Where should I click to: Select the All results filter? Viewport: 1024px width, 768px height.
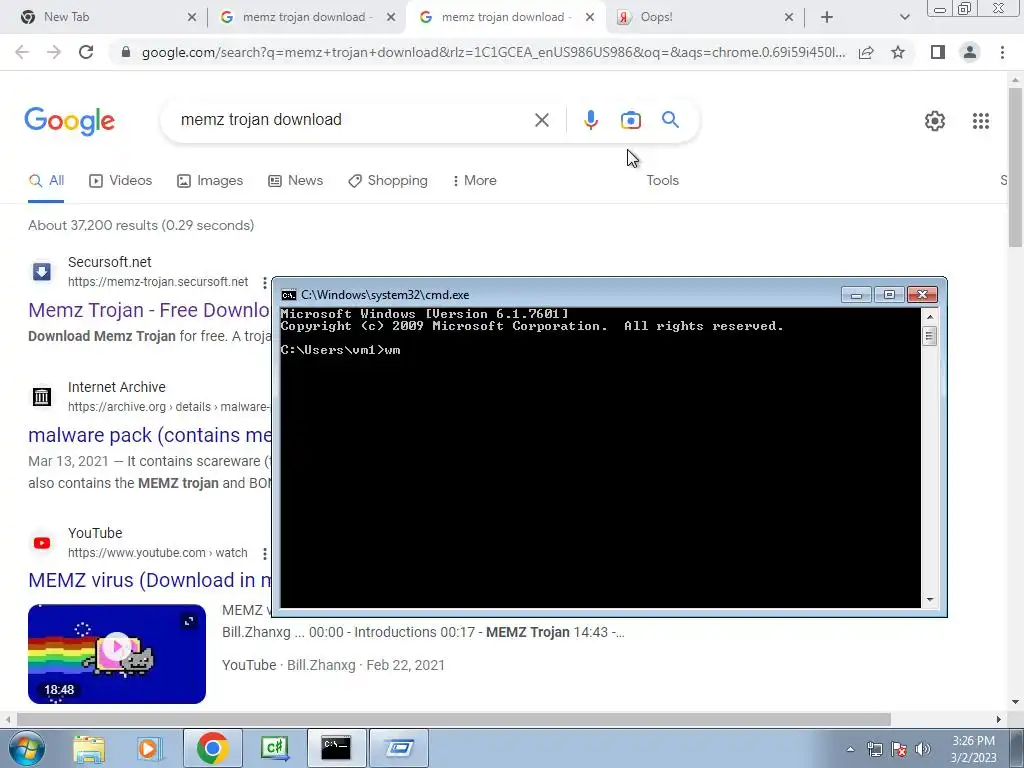[46, 180]
